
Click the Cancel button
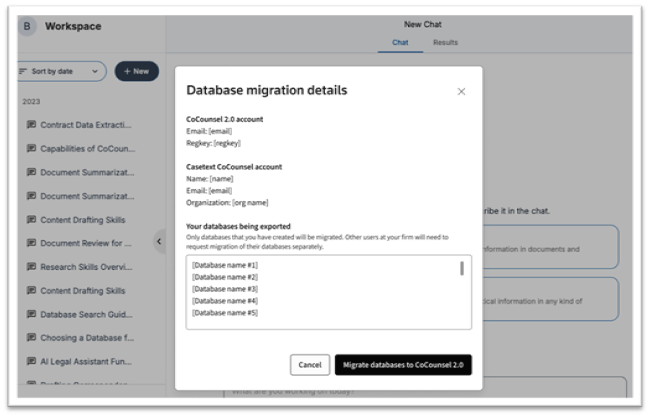(310, 365)
